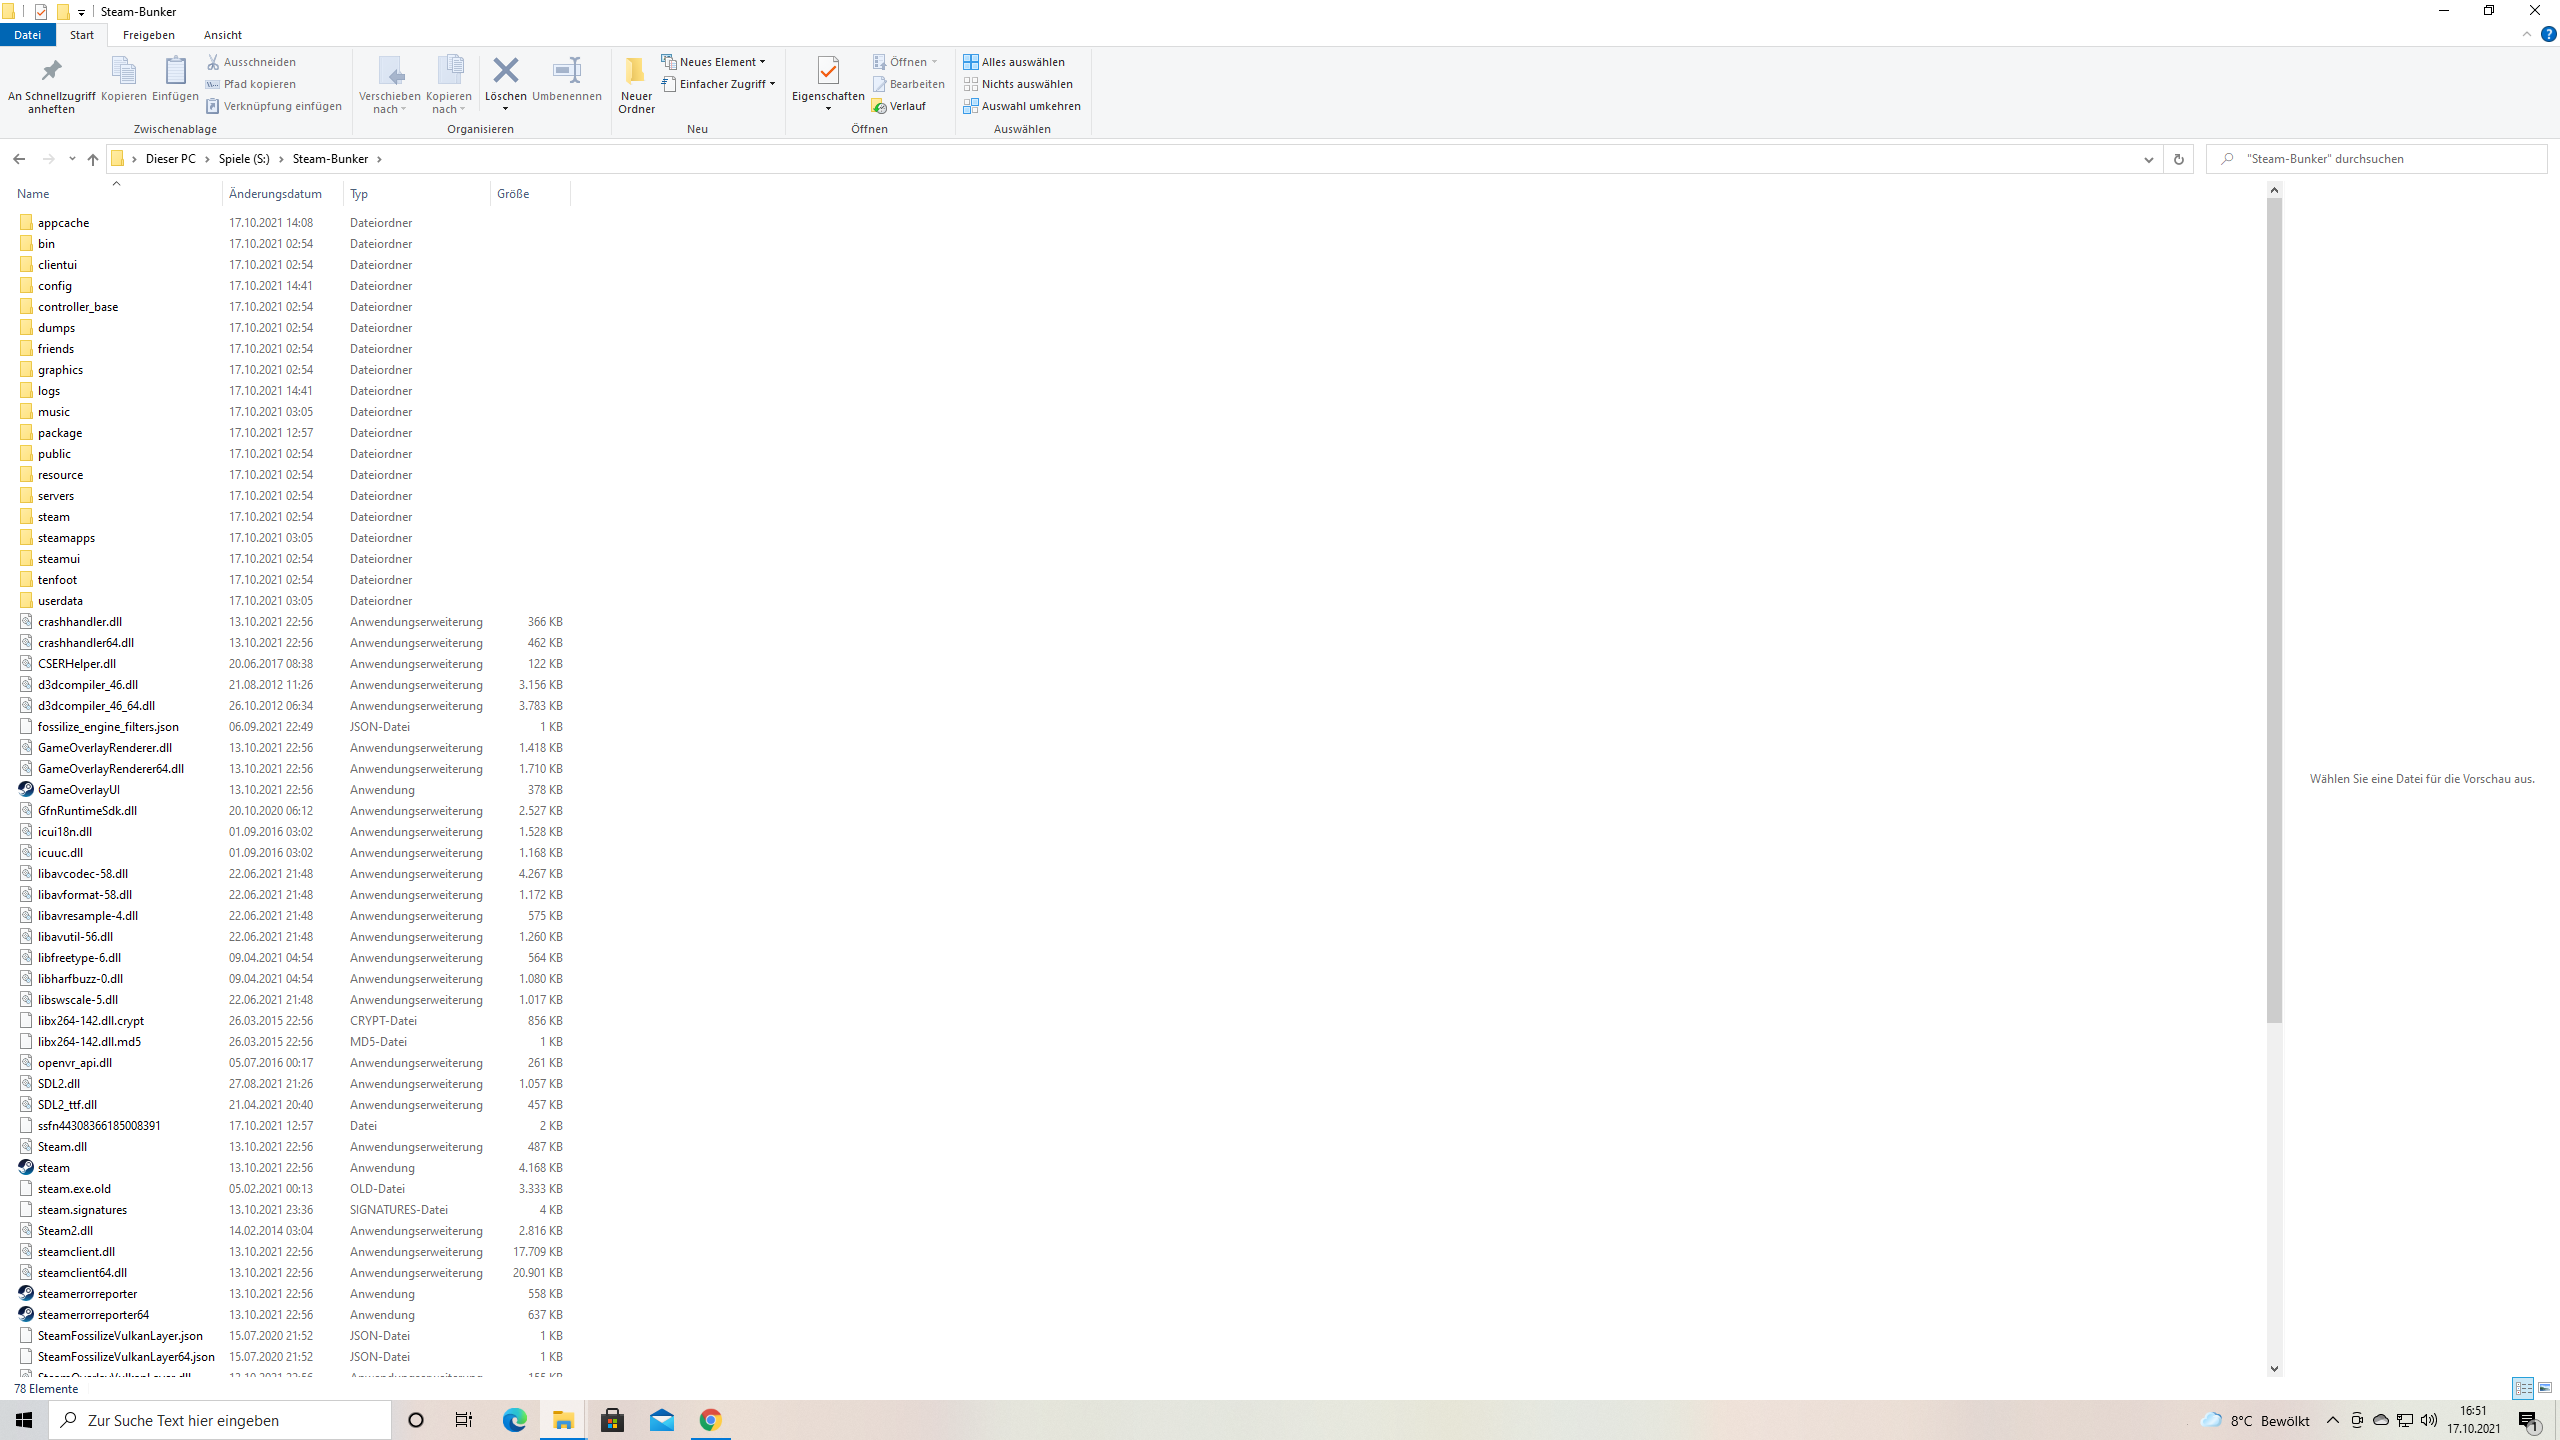Open the Ansicht ribbon tab
This screenshot has width=2560, height=1440.
coord(222,35)
